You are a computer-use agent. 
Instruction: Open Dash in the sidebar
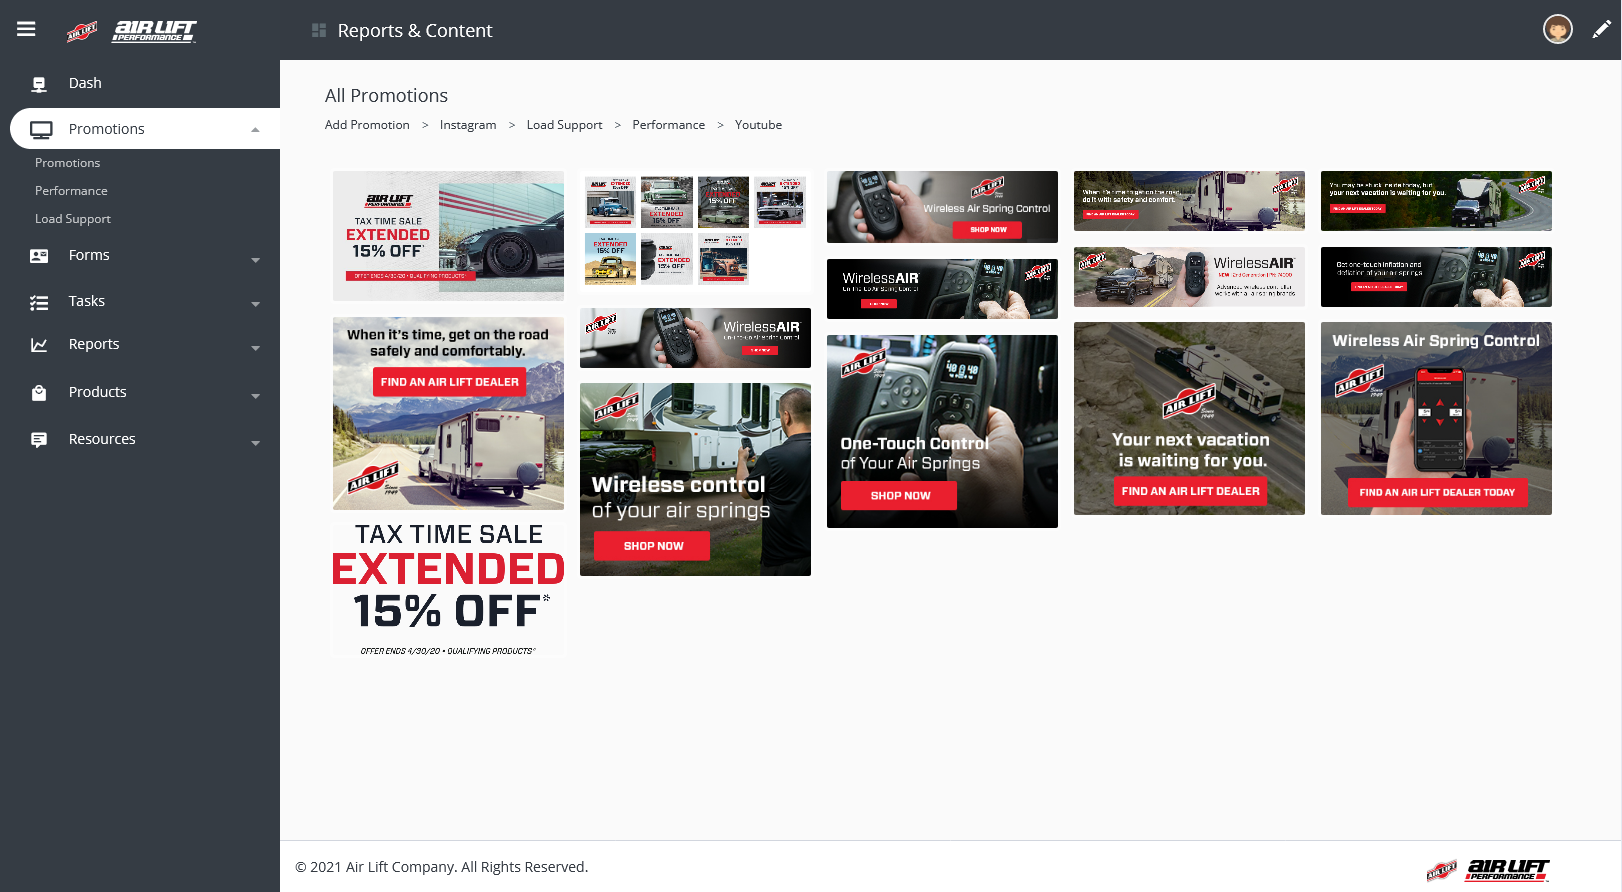[85, 83]
